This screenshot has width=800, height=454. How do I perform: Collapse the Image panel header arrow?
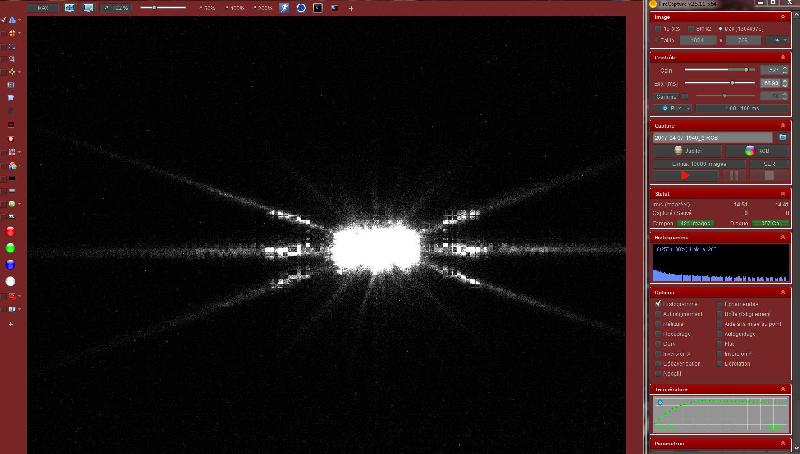783,17
